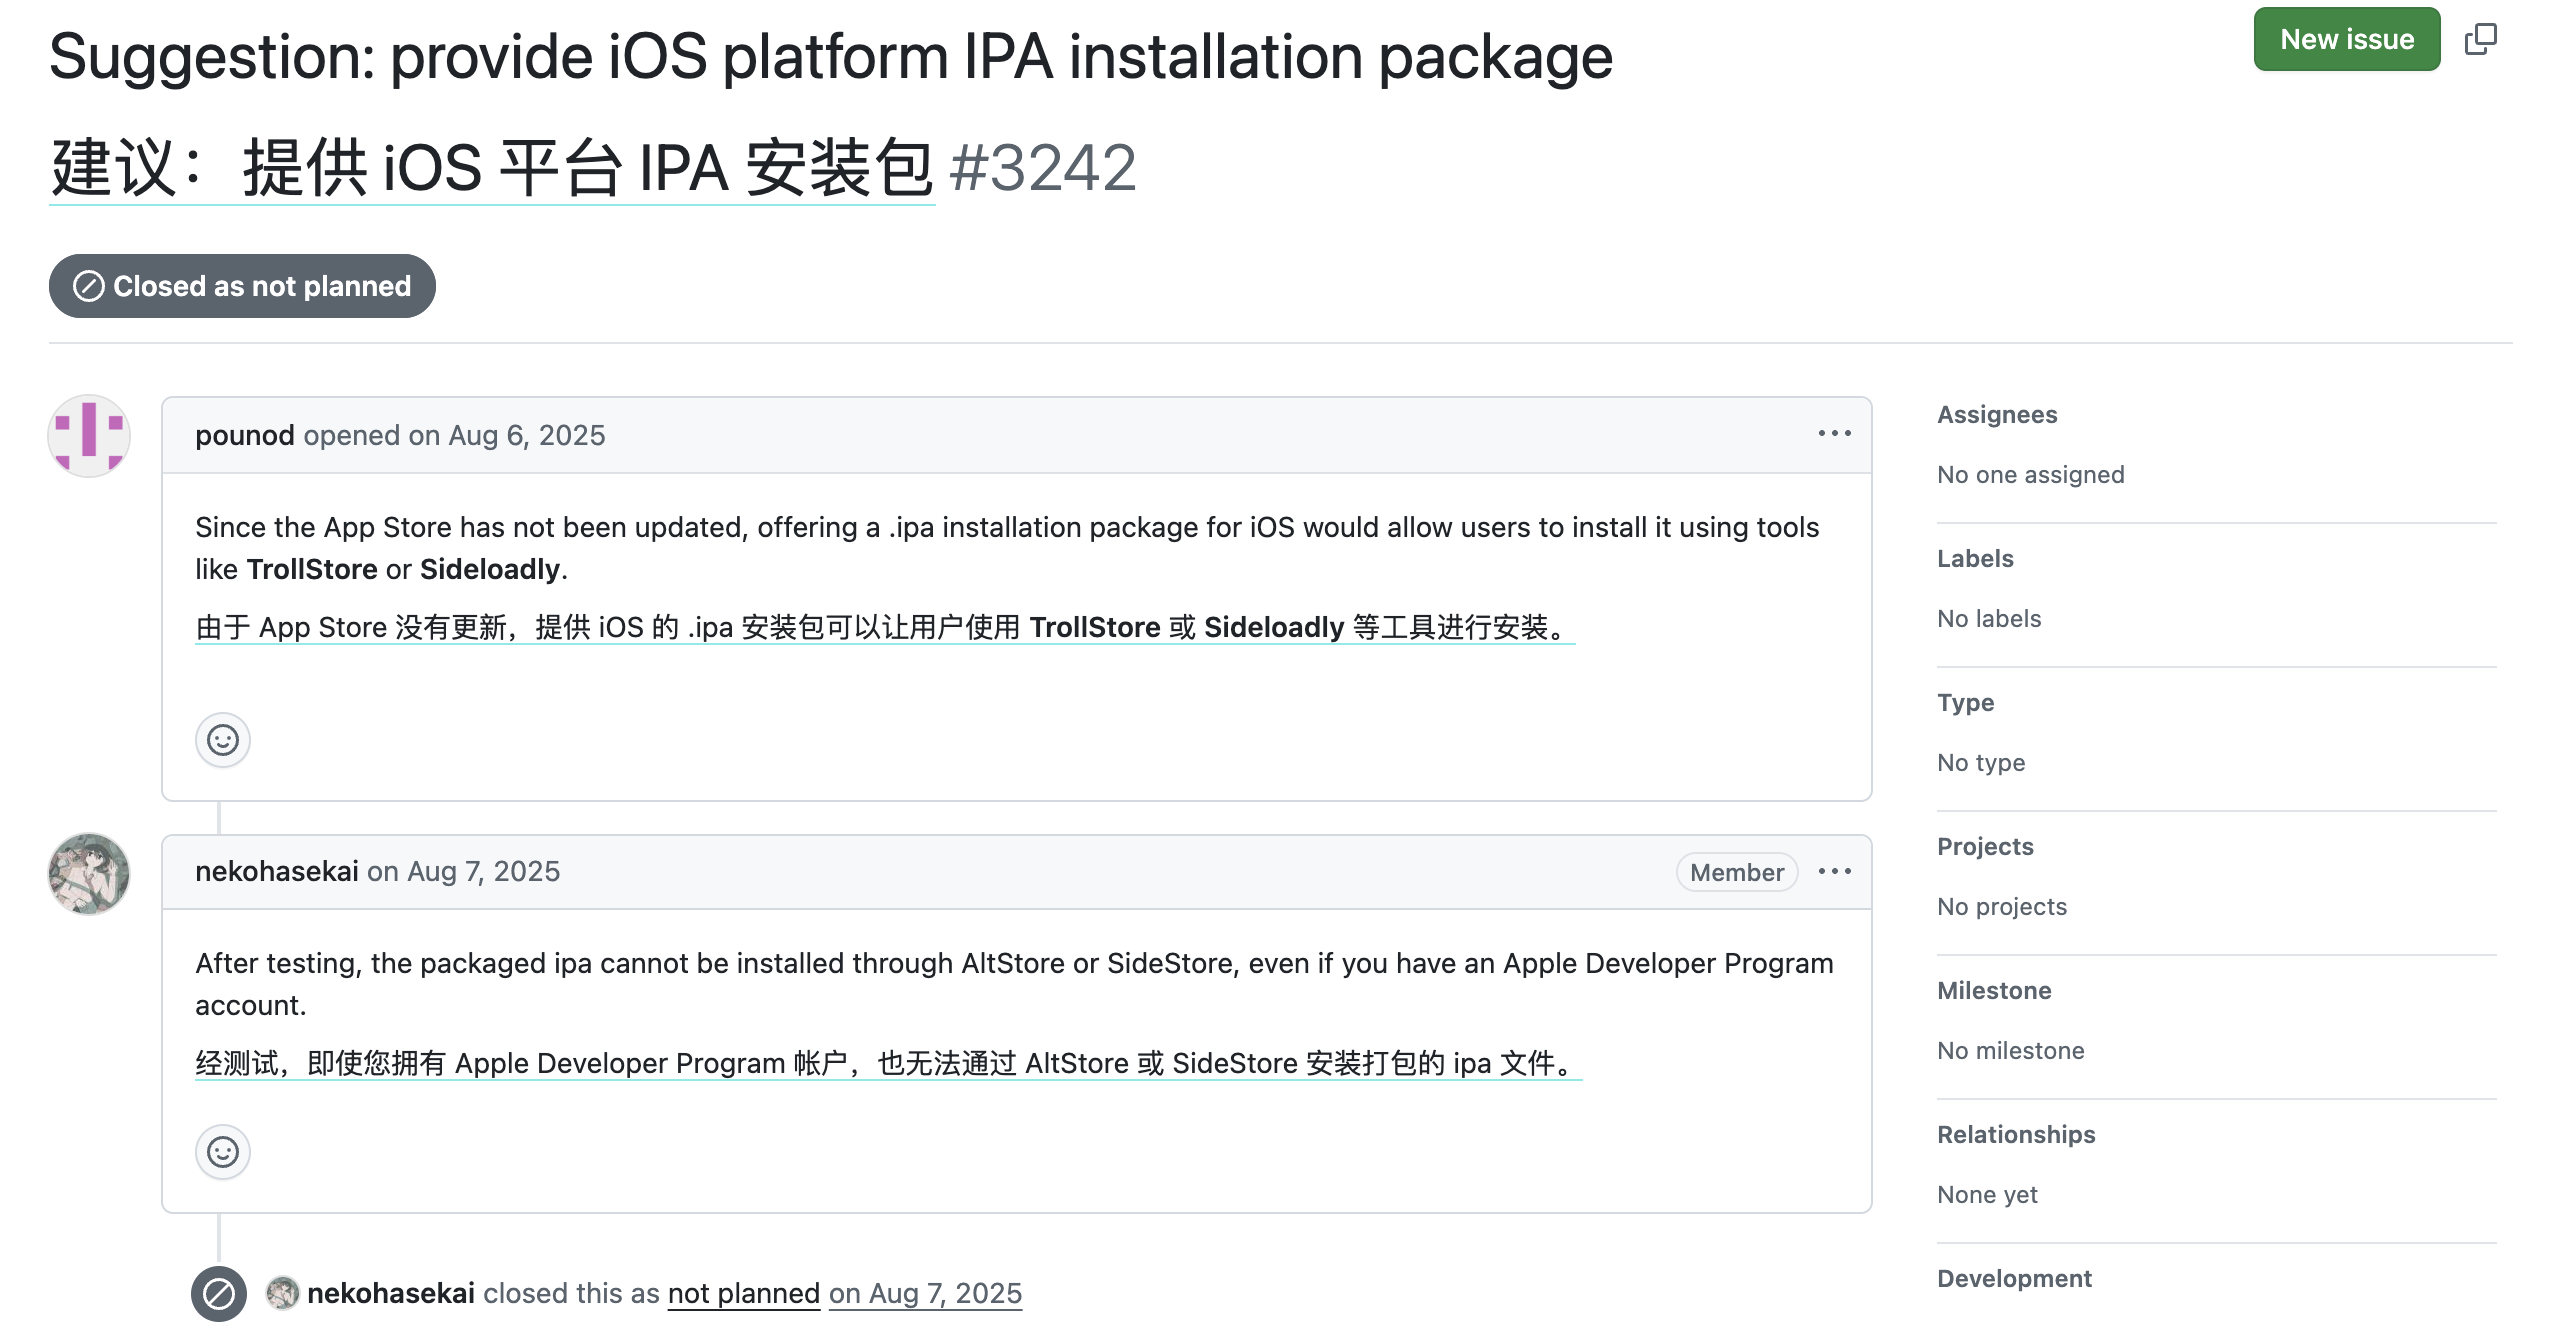Open pounod's profile link

(x=244, y=435)
